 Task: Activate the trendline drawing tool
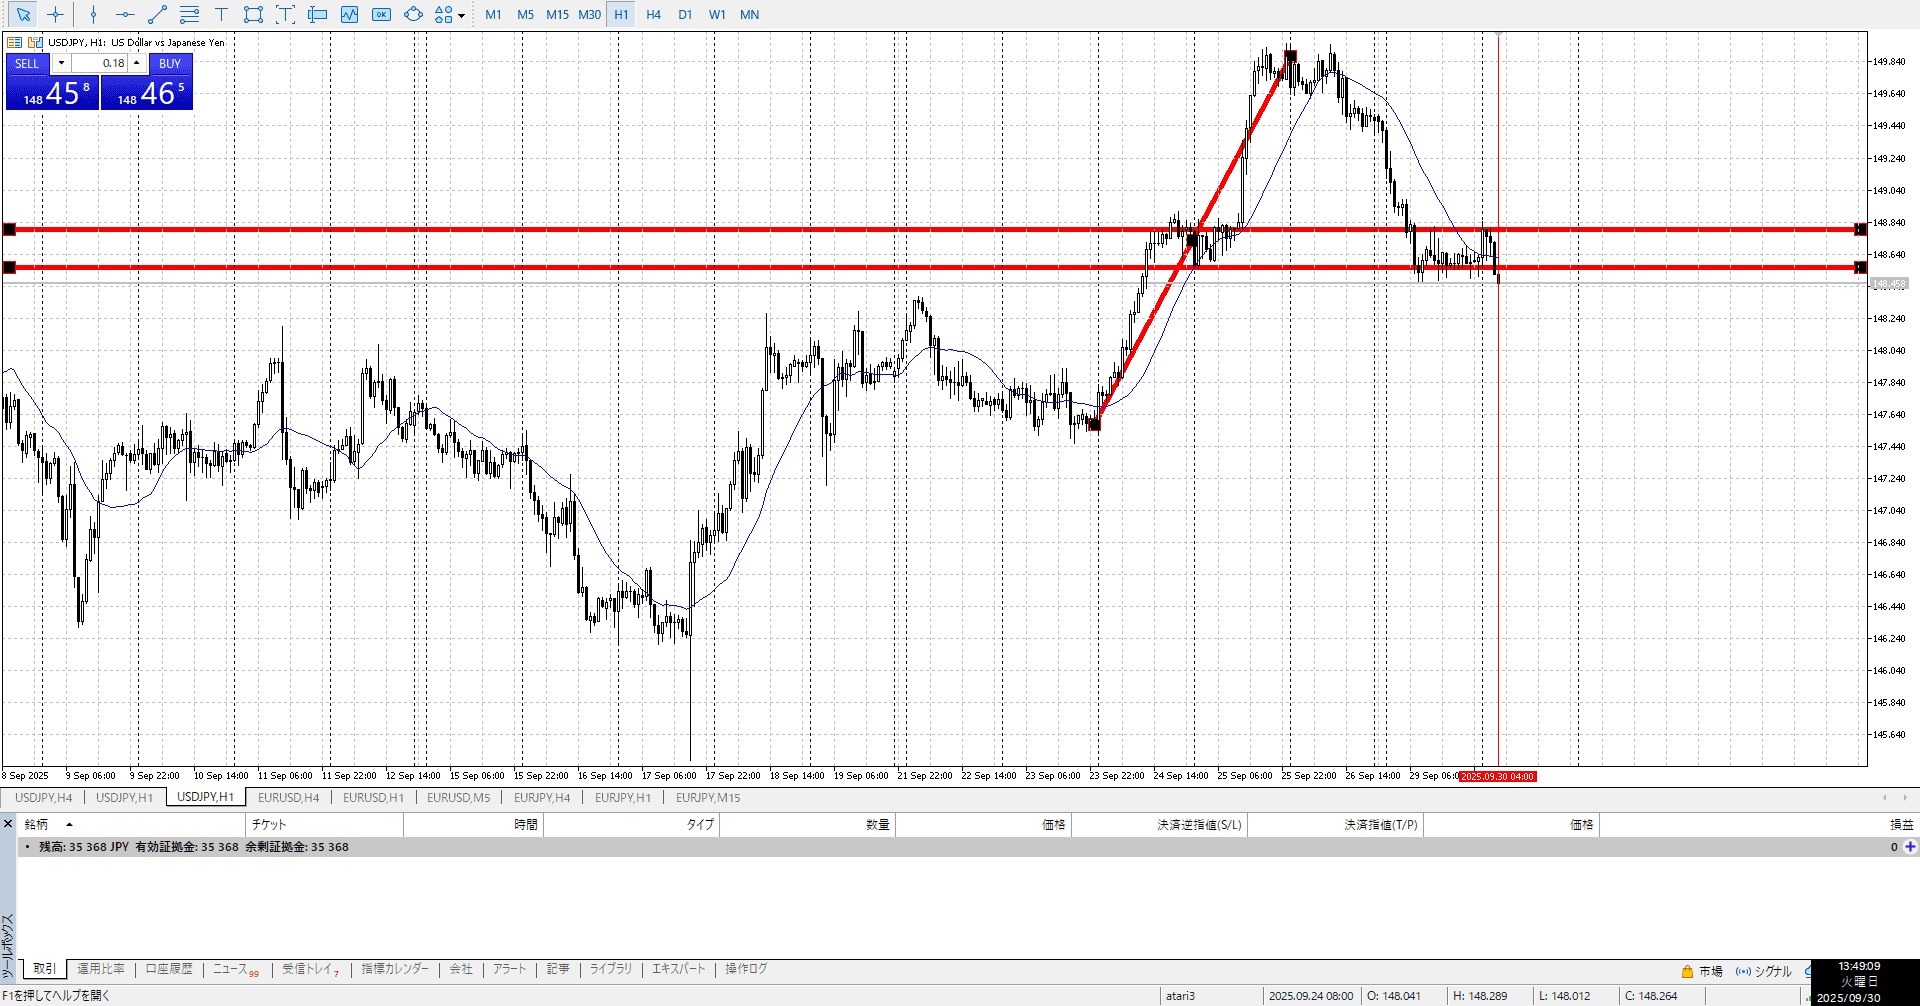(x=157, y=15)
